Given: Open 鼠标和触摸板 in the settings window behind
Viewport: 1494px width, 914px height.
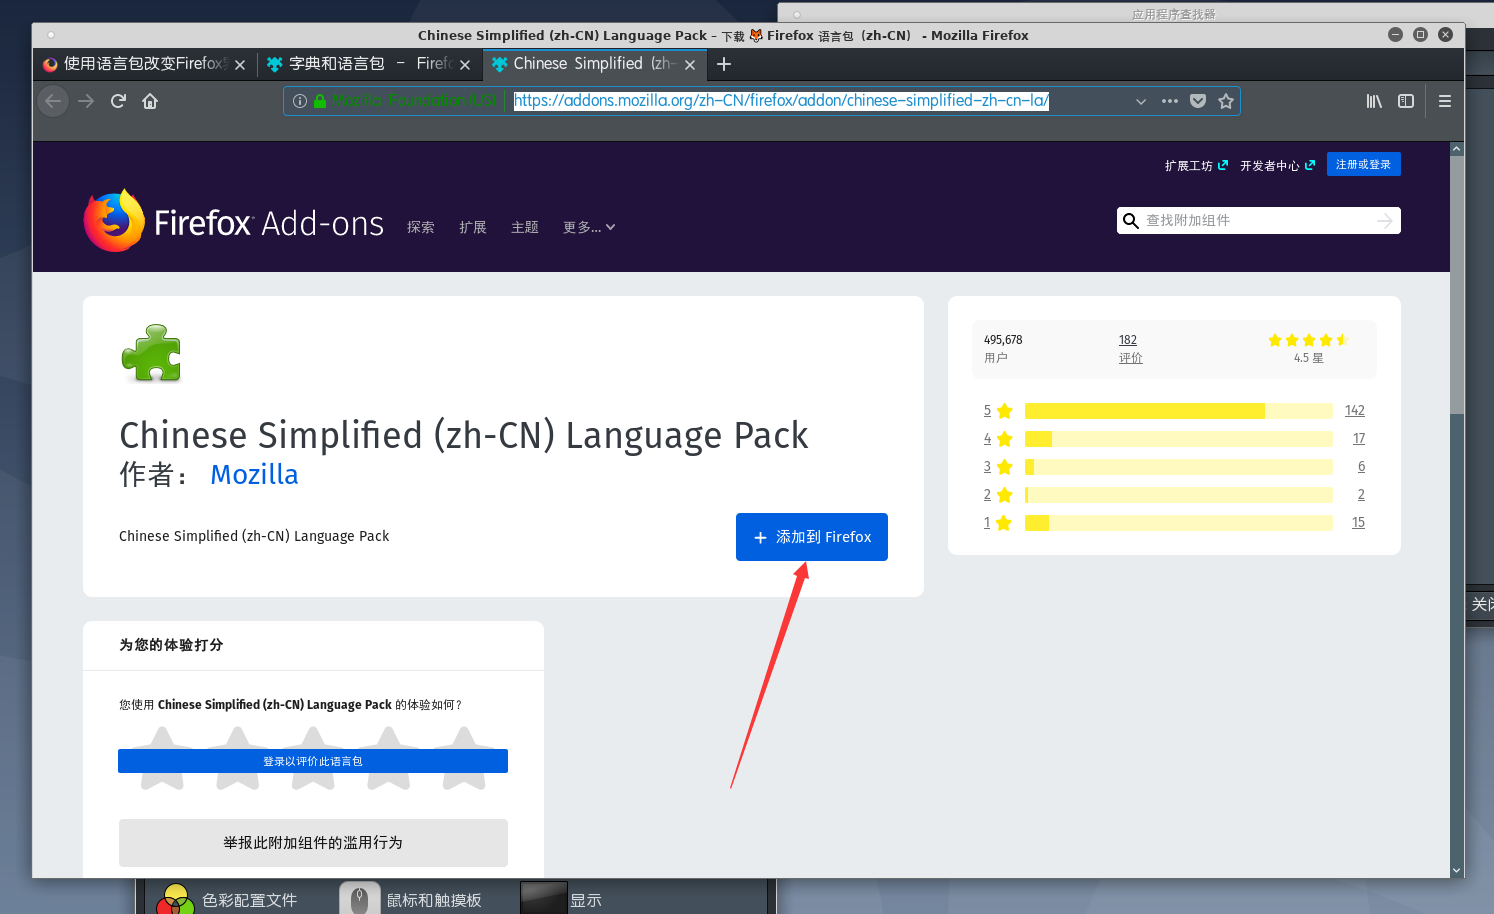Looking at the screenshot, I should pos(411,899).
